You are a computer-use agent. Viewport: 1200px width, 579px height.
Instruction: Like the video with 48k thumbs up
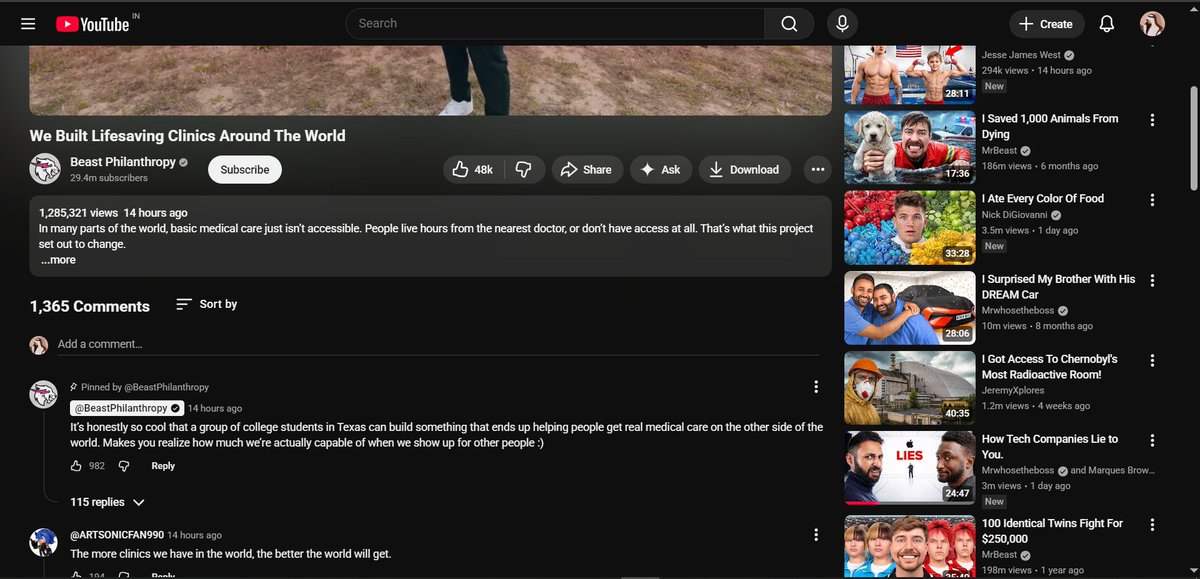[473, 170]
